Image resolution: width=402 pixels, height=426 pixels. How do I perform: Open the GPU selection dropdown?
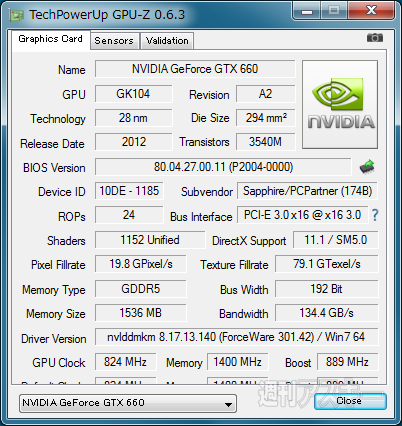(128, 403)
